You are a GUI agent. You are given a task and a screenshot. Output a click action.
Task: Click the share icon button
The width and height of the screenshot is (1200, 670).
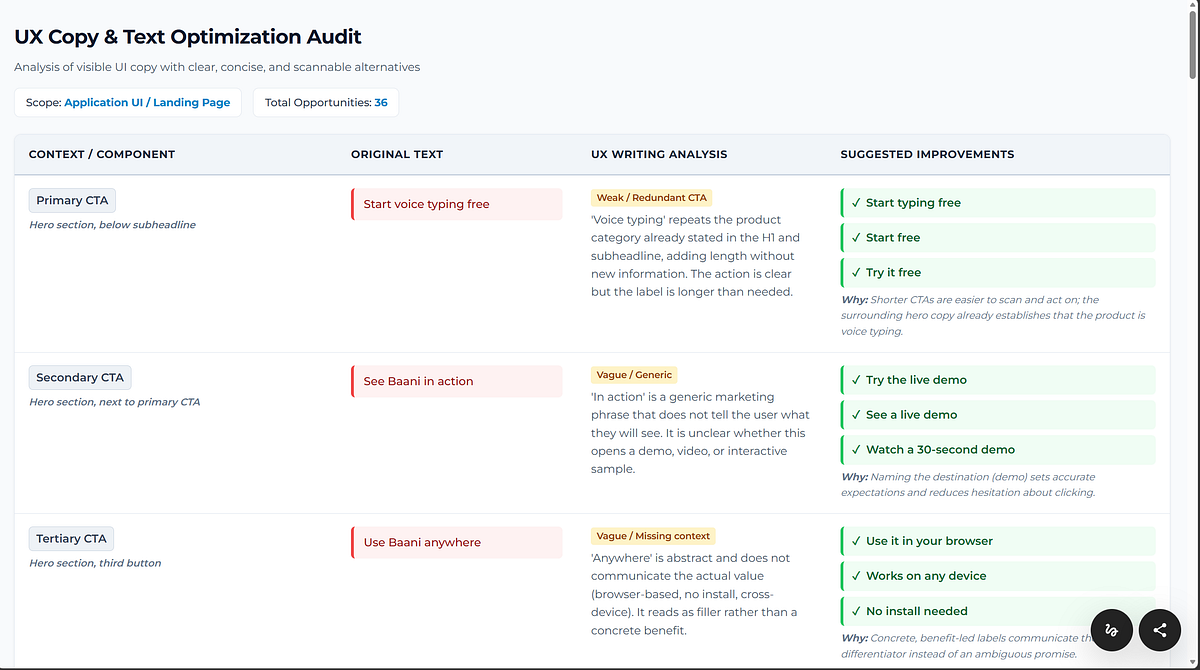coord(1160,630)
